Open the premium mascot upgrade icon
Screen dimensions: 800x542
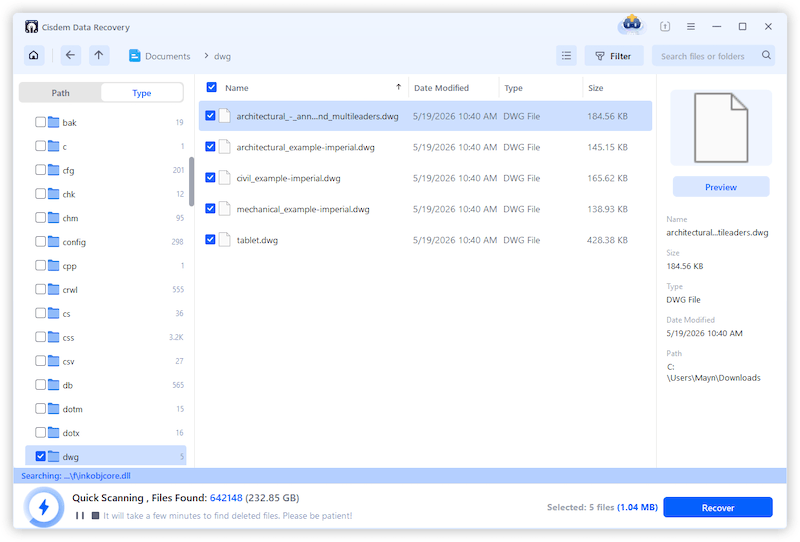pyautogui.click(x=632, y=24)
